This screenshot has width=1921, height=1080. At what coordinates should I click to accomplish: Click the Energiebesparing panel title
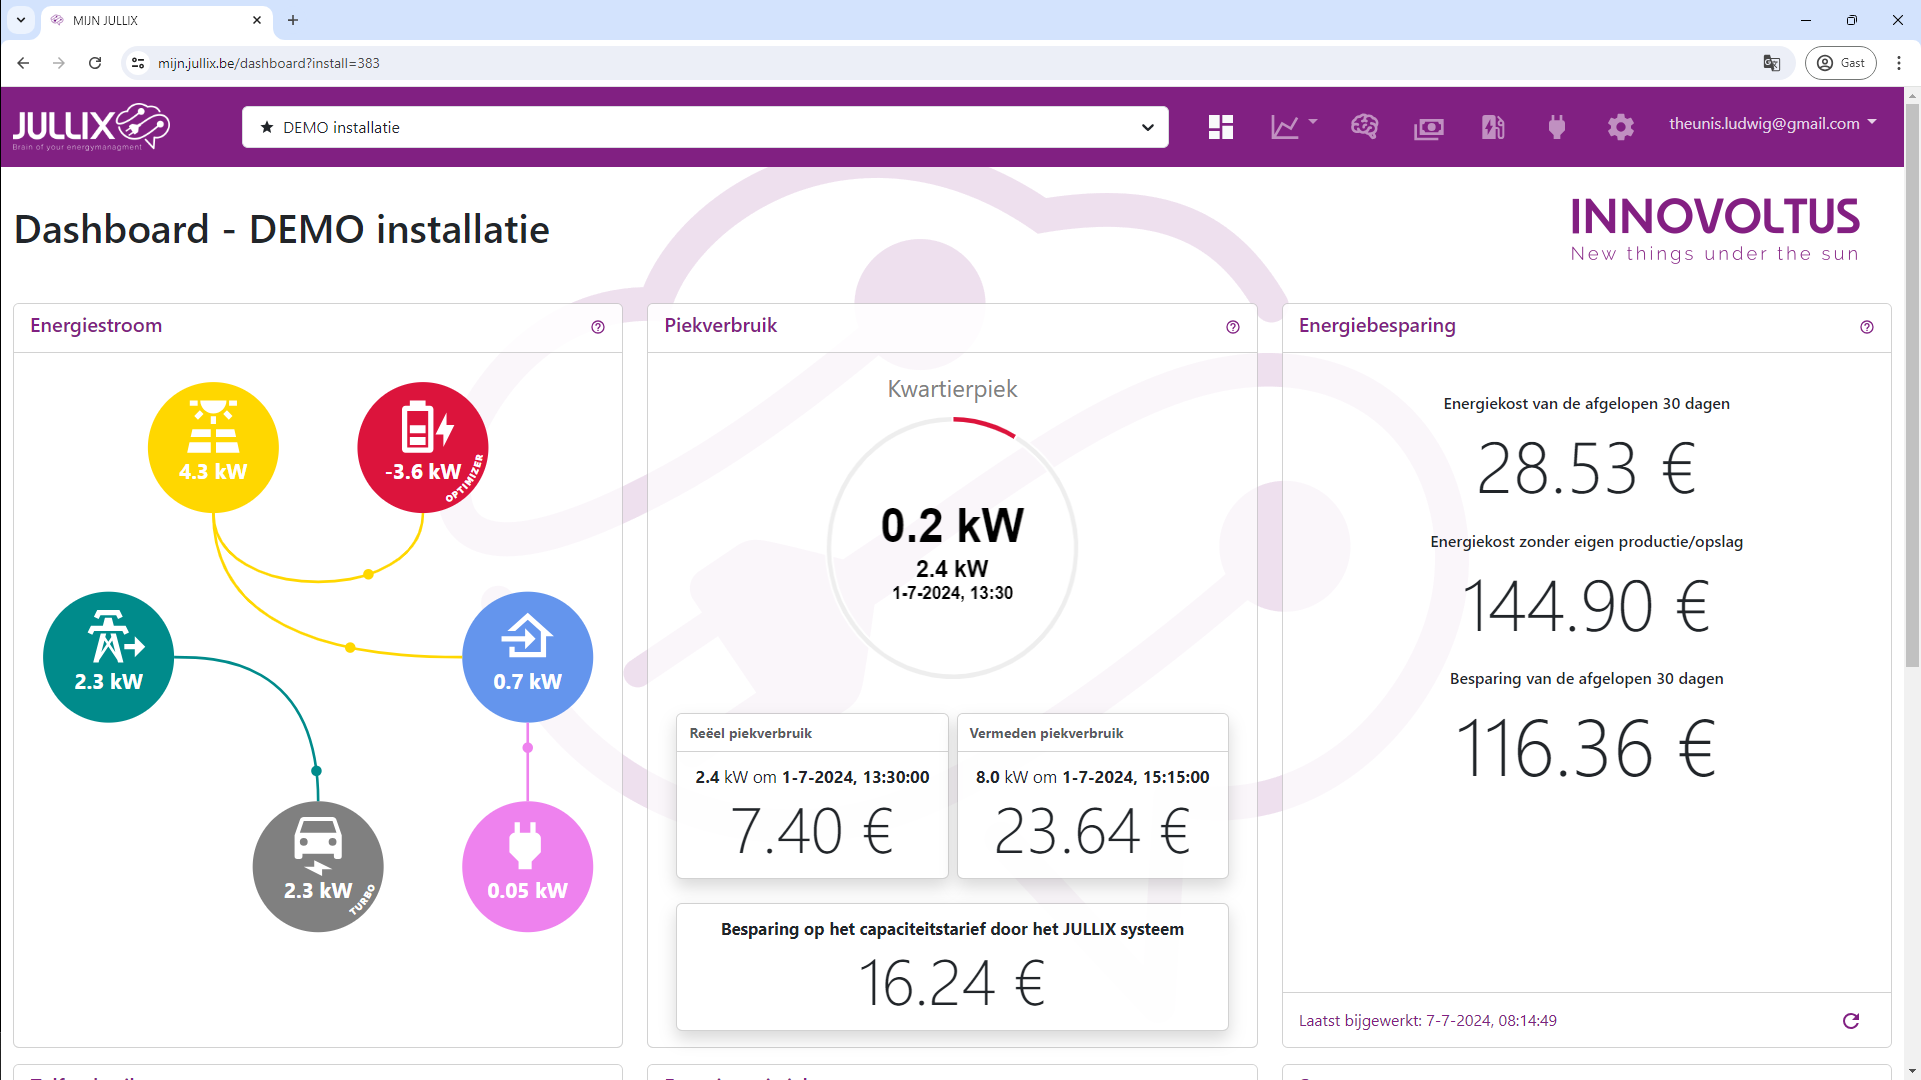(1377, 326)
